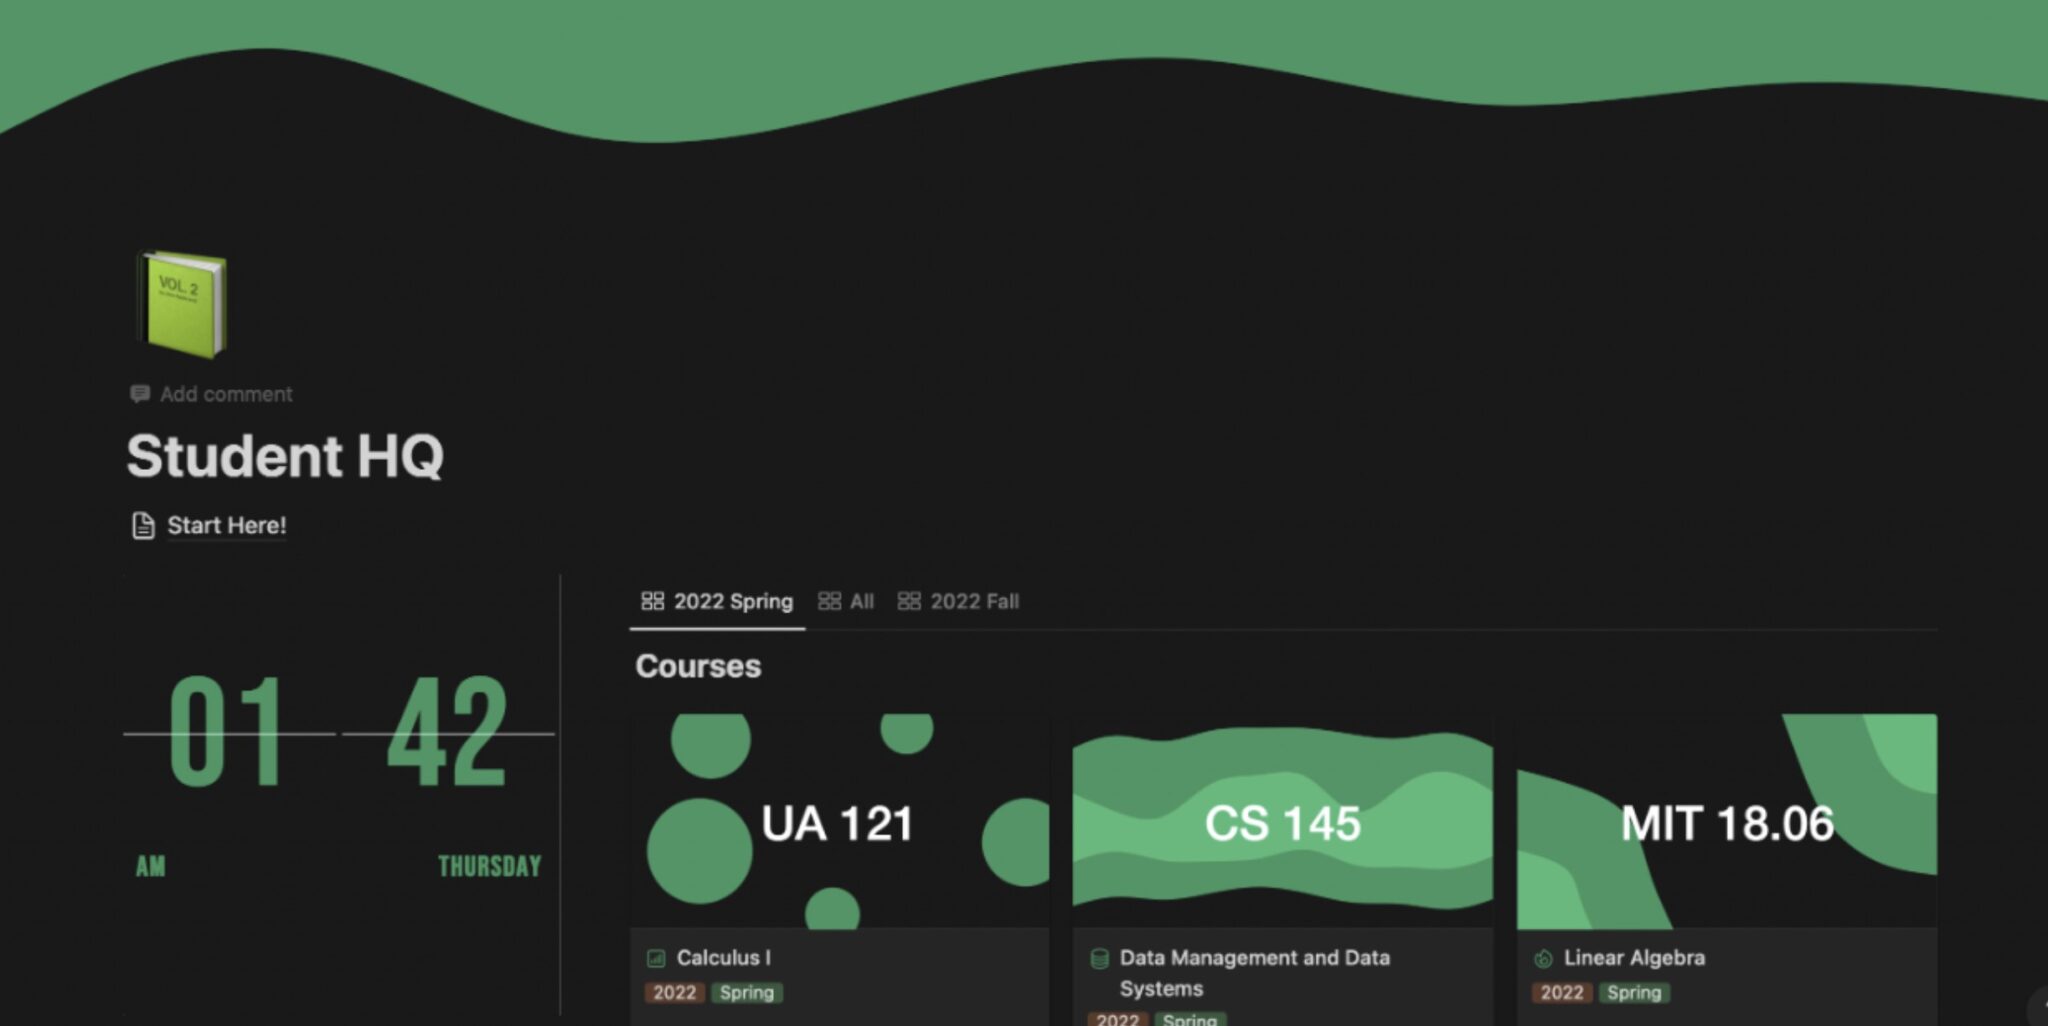Open the UA 121 course cover card

839,822
